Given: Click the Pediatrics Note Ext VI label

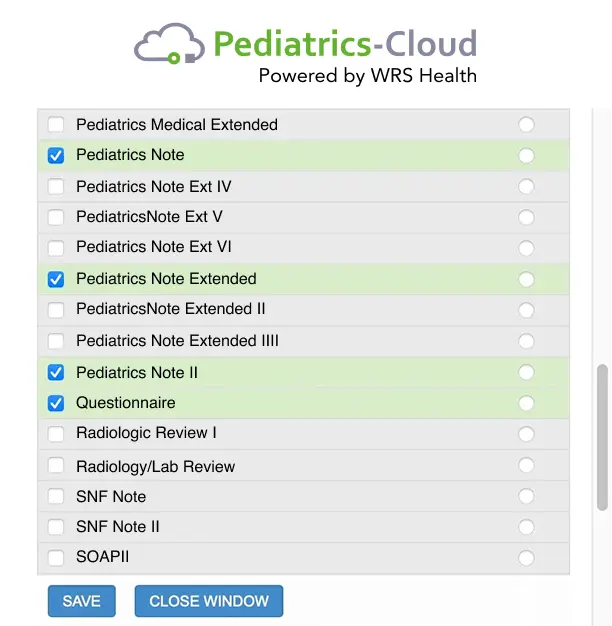Looking at the screenshot, I should tap(154, 247).
